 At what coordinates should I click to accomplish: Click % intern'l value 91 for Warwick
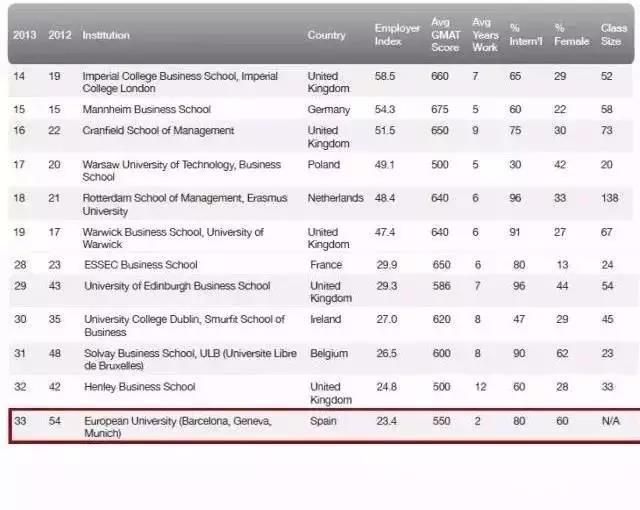(515, 232)
